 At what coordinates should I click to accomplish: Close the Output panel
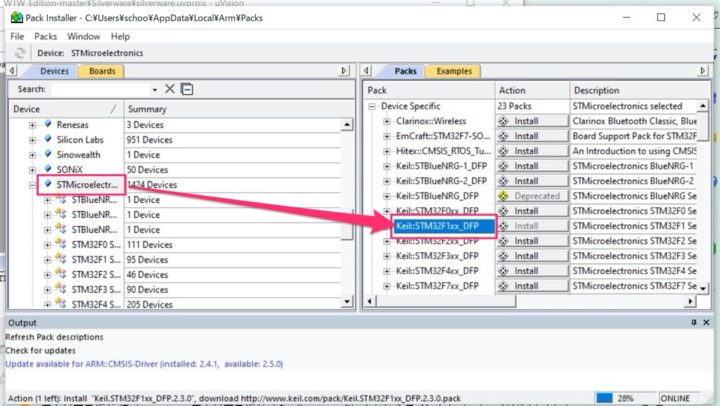tap(706, 323)
